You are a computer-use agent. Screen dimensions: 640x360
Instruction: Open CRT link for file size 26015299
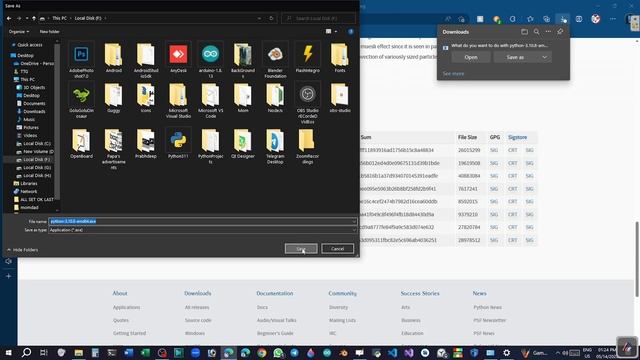513,150
